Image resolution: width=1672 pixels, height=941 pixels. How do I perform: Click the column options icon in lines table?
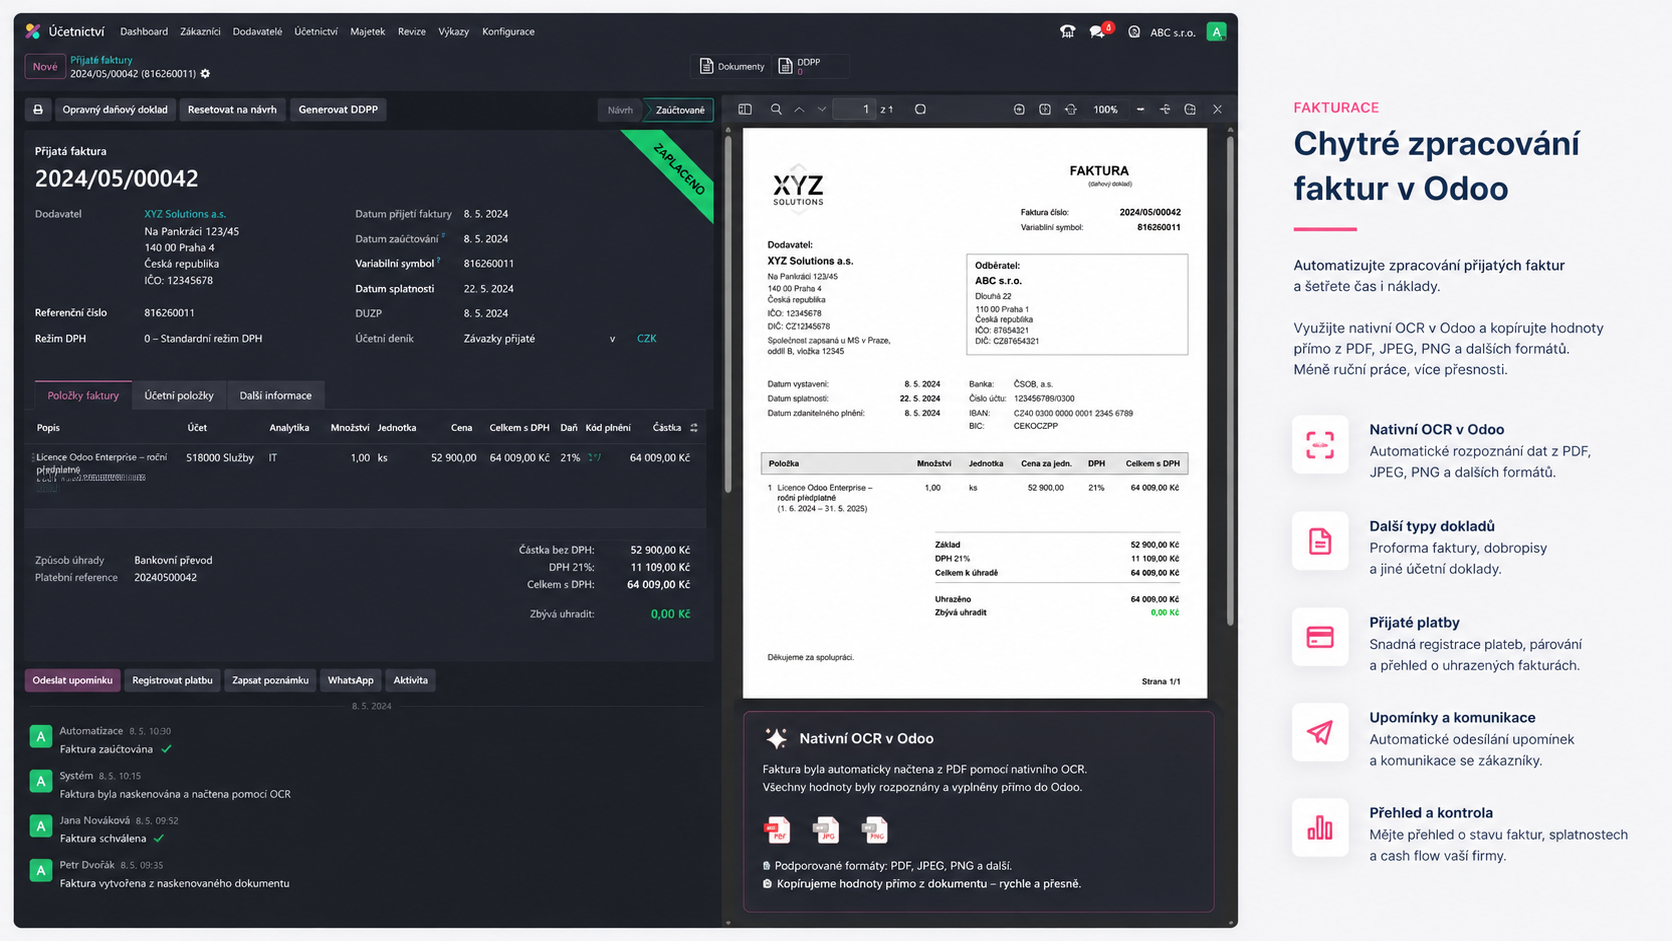click(694, 428)
